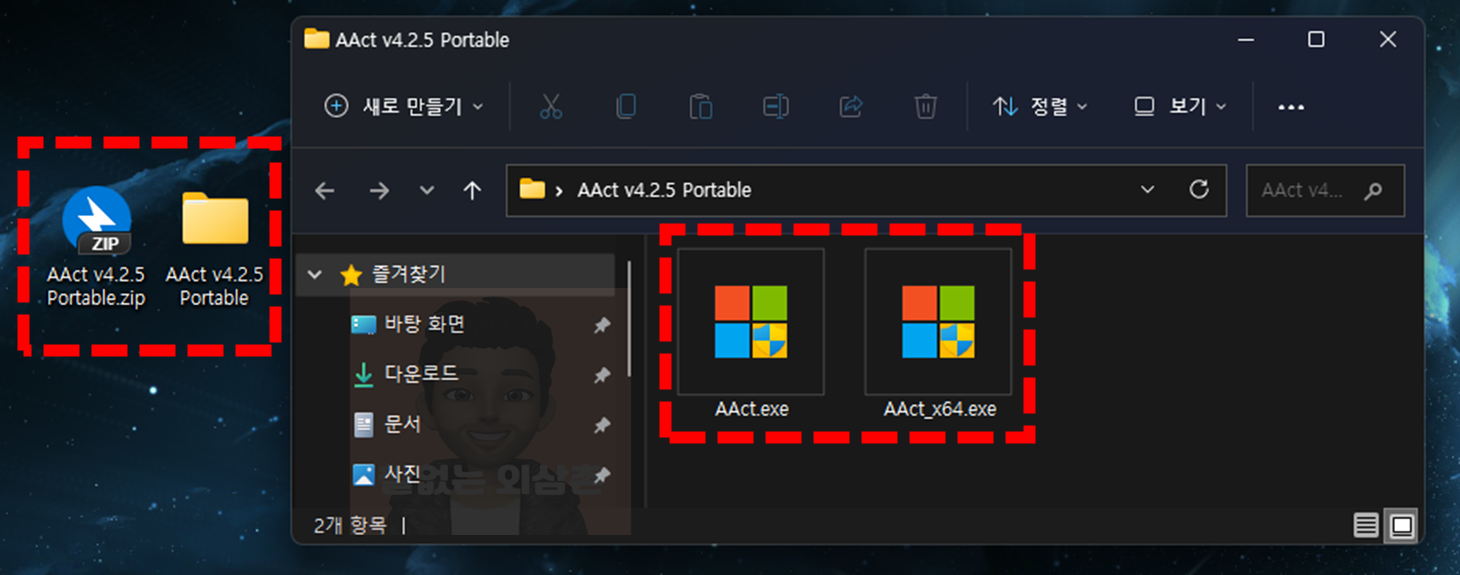
Task: Unpin 바탕 화면 from quick access
Action: click(602, 326)
